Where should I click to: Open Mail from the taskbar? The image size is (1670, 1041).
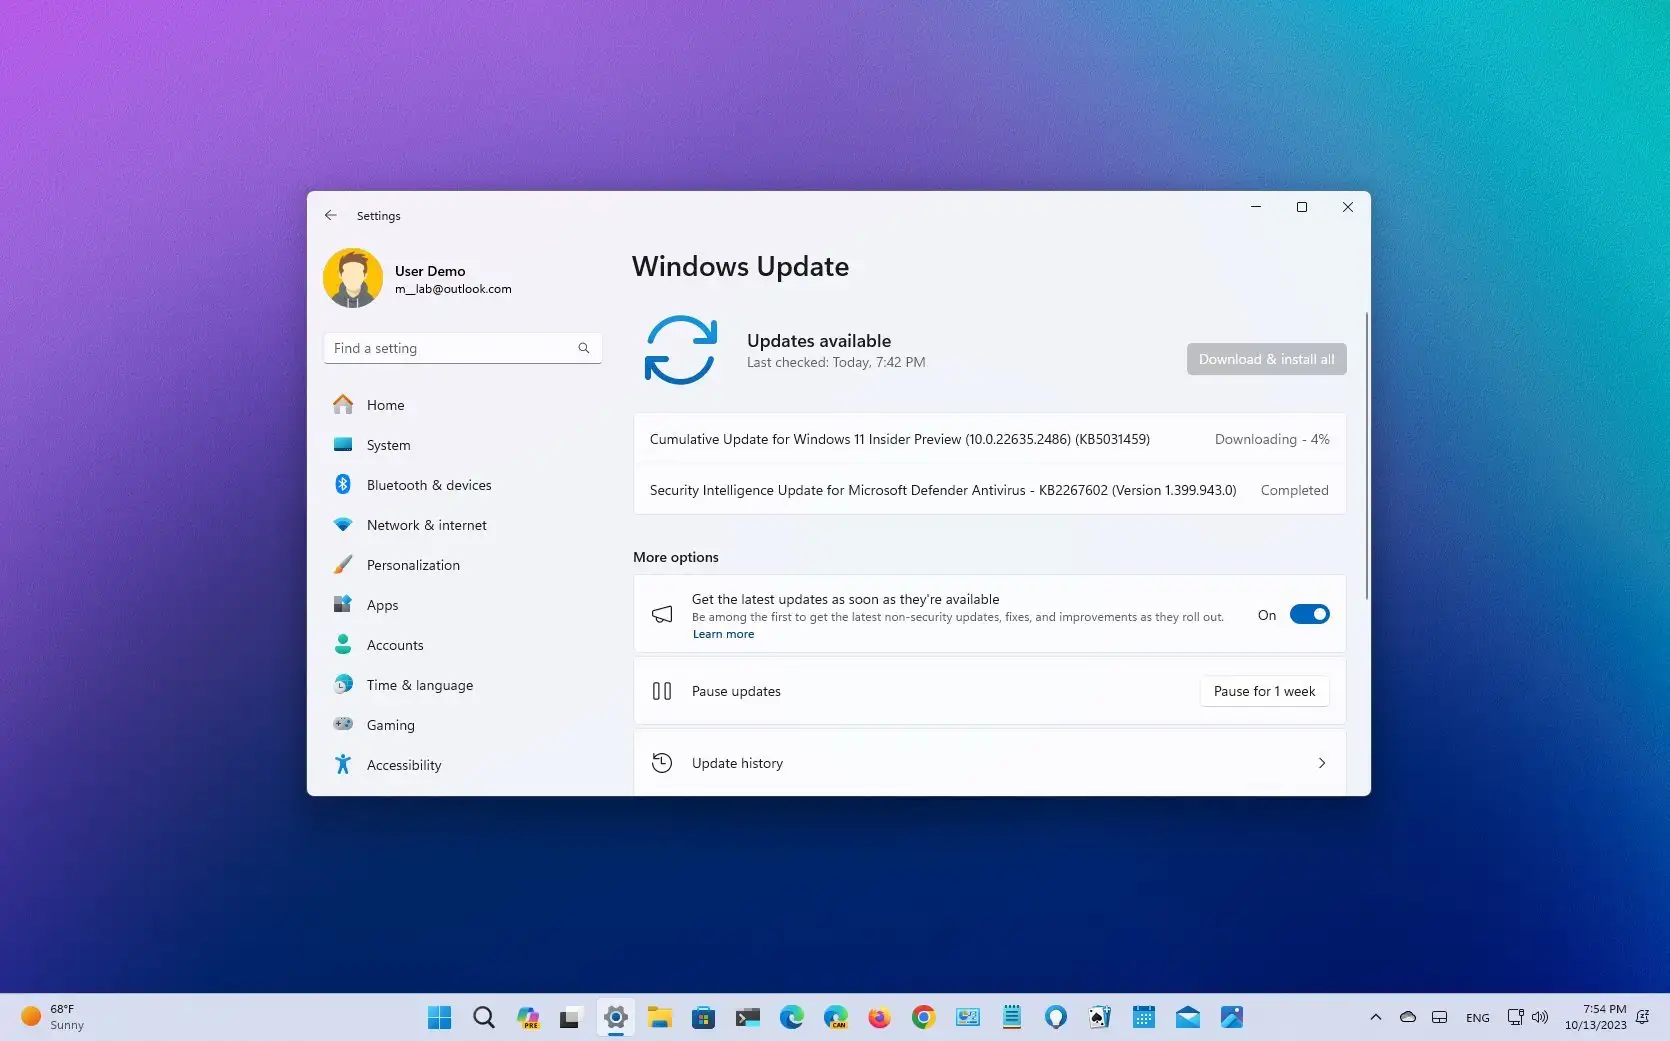pos(1188,1017)
